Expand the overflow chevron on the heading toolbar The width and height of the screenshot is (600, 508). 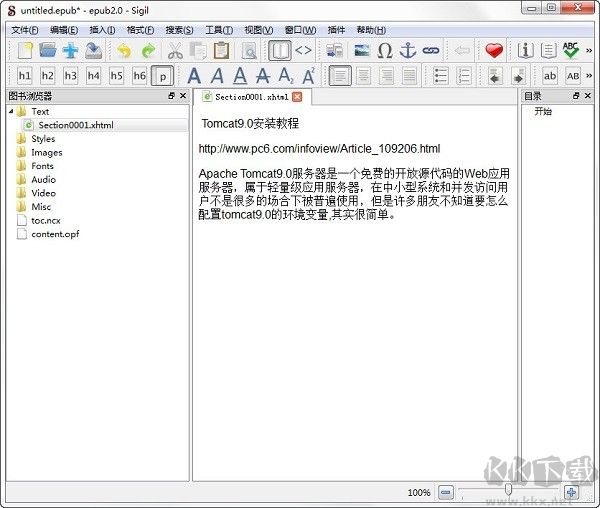pos(589,76)
